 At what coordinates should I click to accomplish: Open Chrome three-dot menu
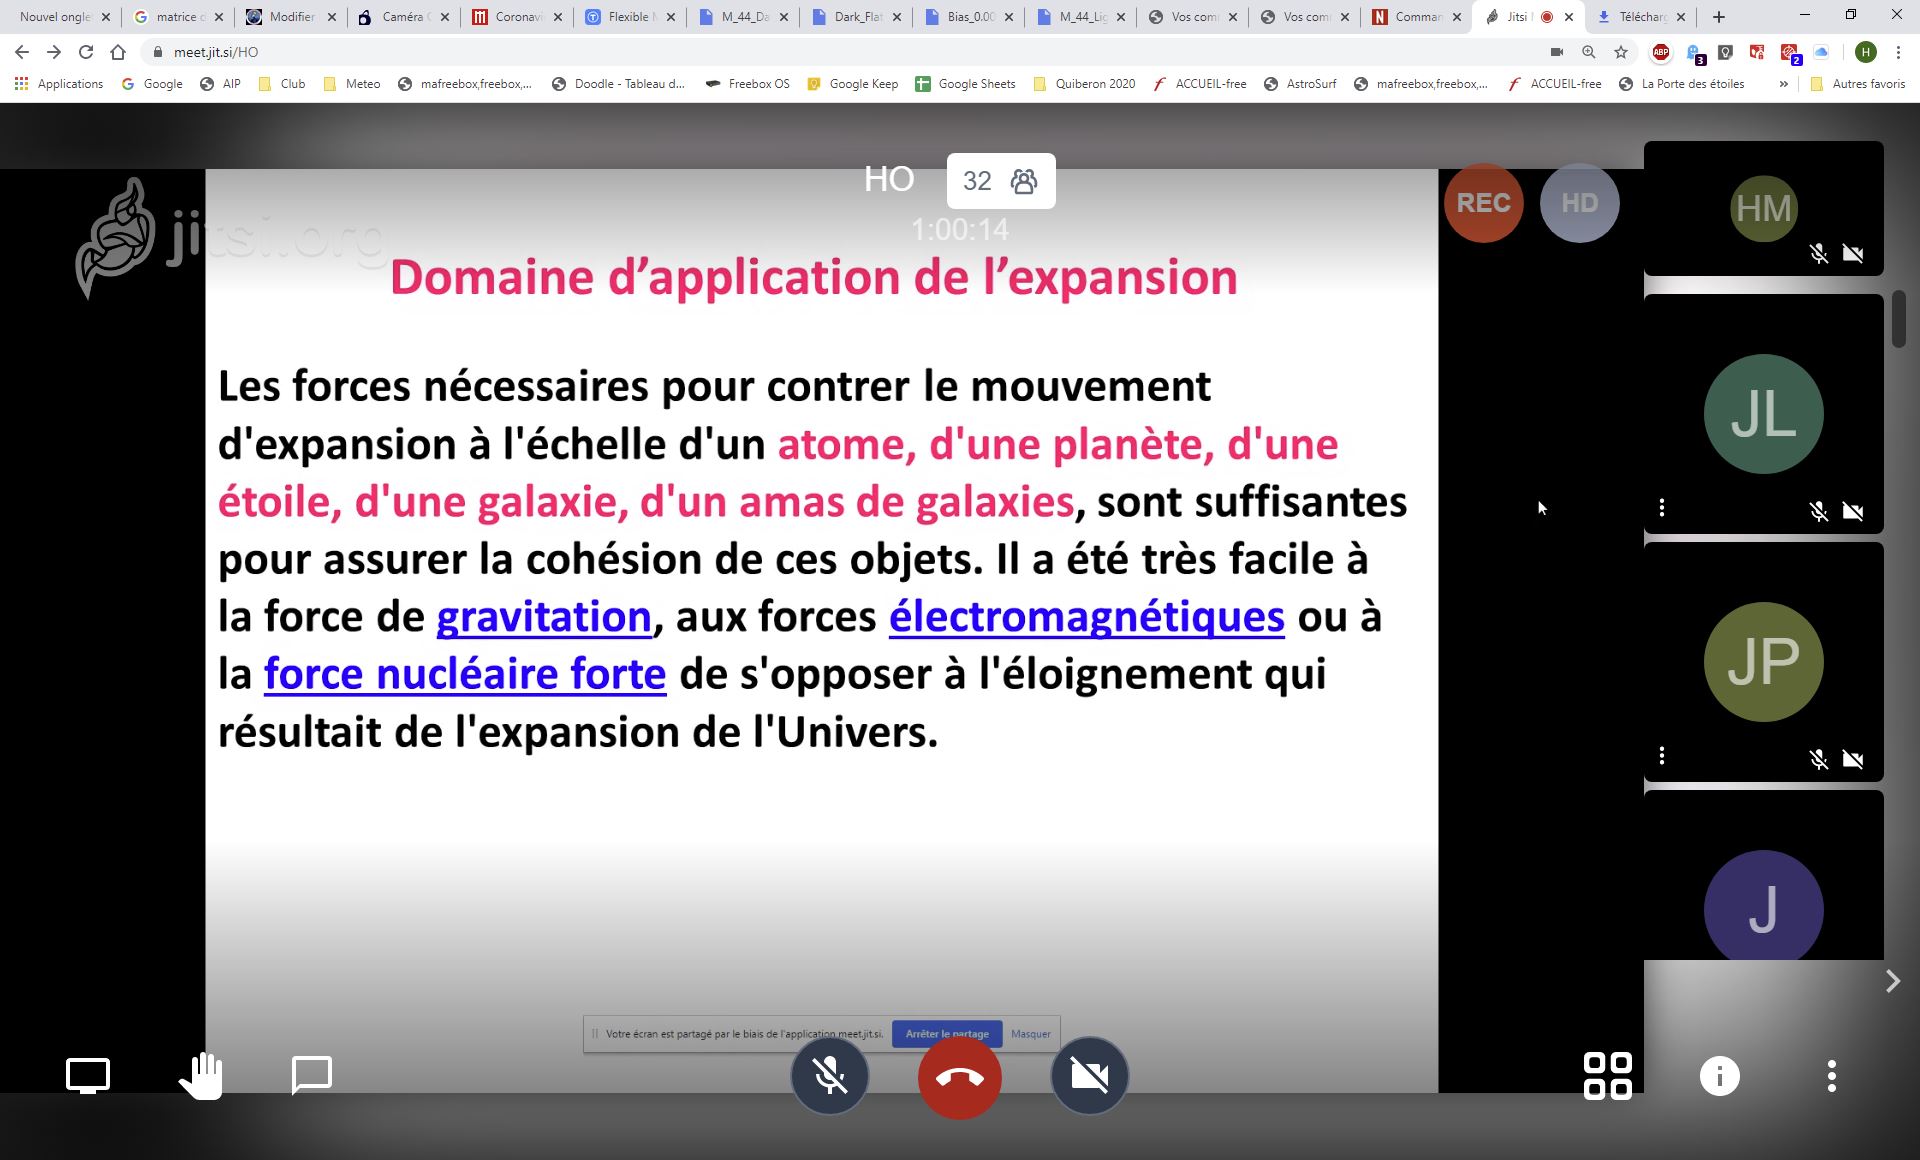1898,52
